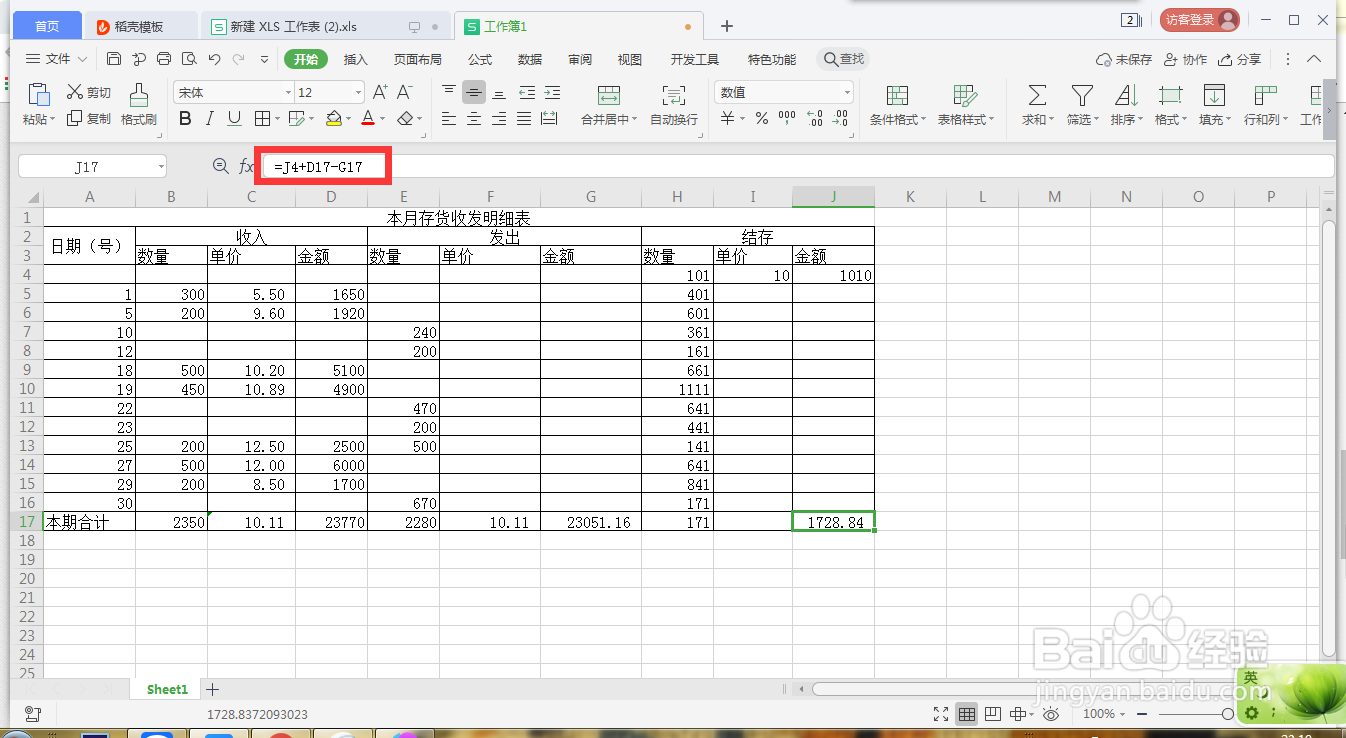Click cell containing 本期合计
This screenshot has height=738, width=1346.
pyautogui.click(x=89, y=522)
